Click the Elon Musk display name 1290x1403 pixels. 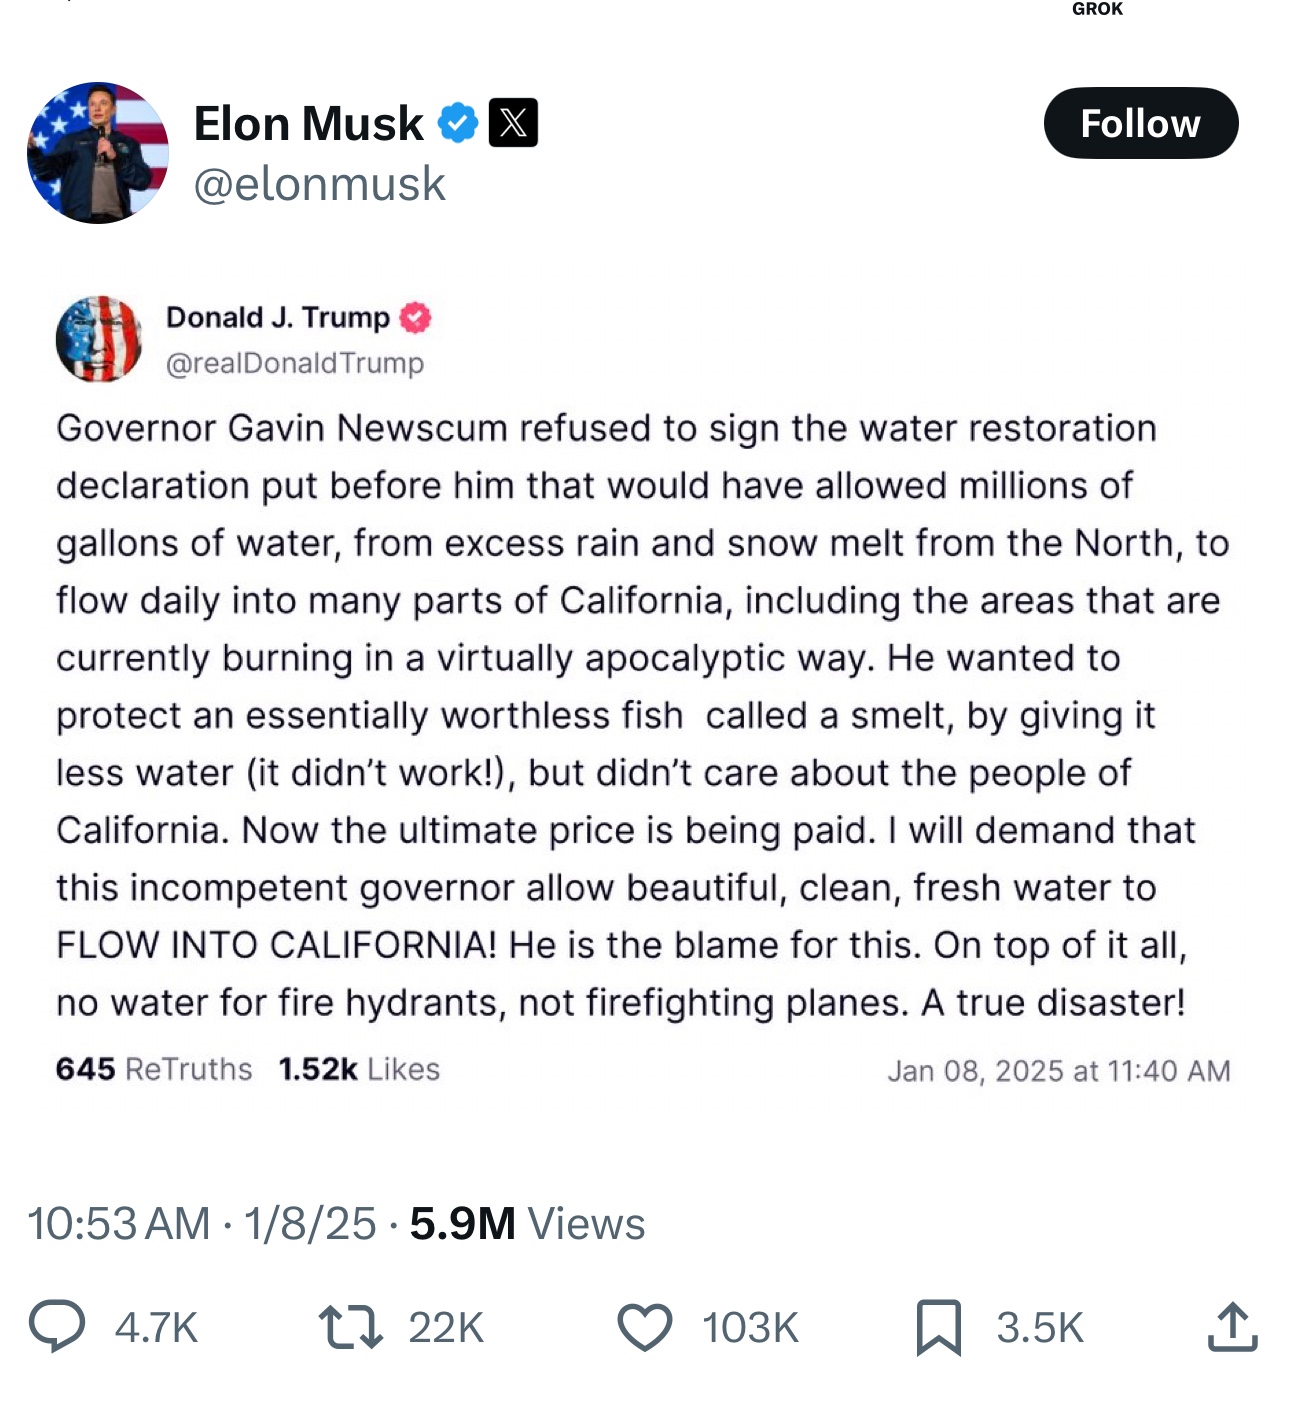[308, 123]
